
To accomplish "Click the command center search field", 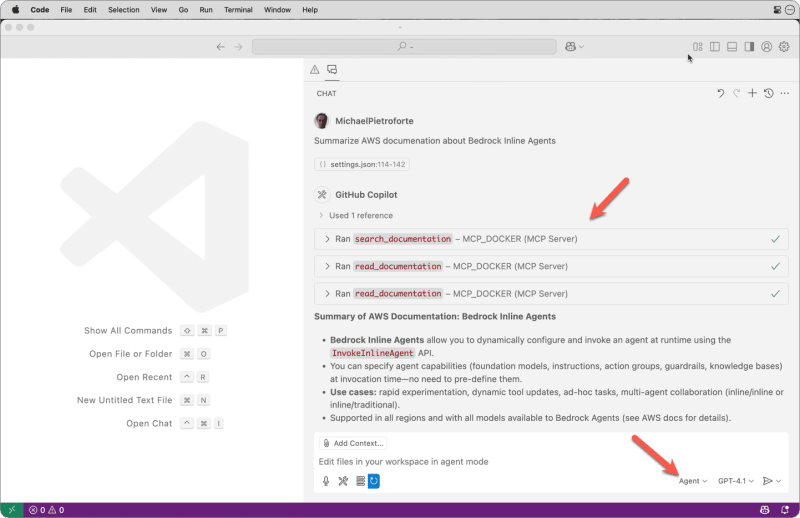I will pyautogui.click(x=404, y=46).
